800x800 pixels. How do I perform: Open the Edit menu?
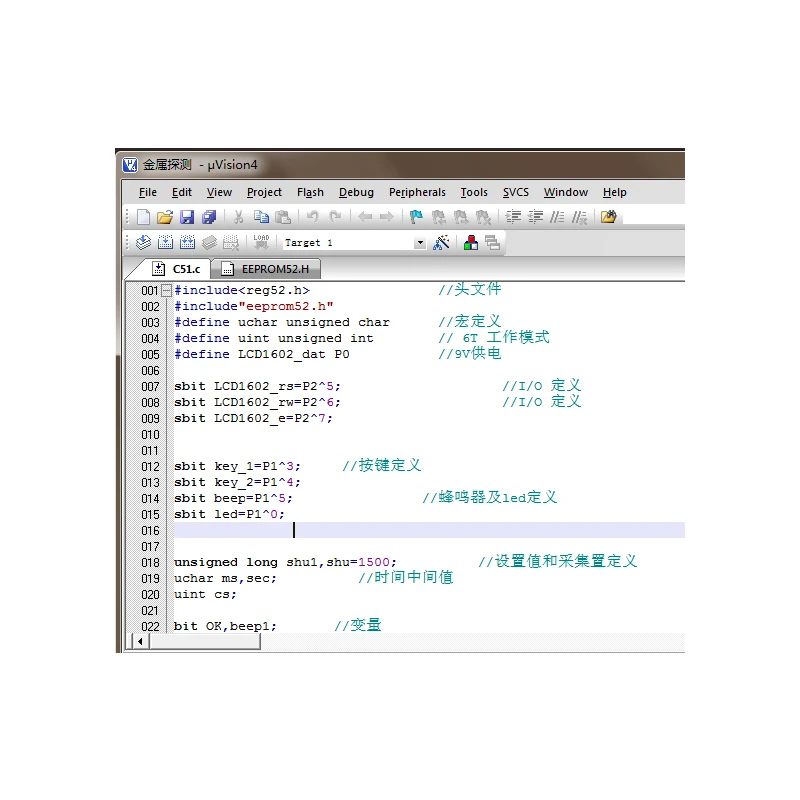coord(182,192)
